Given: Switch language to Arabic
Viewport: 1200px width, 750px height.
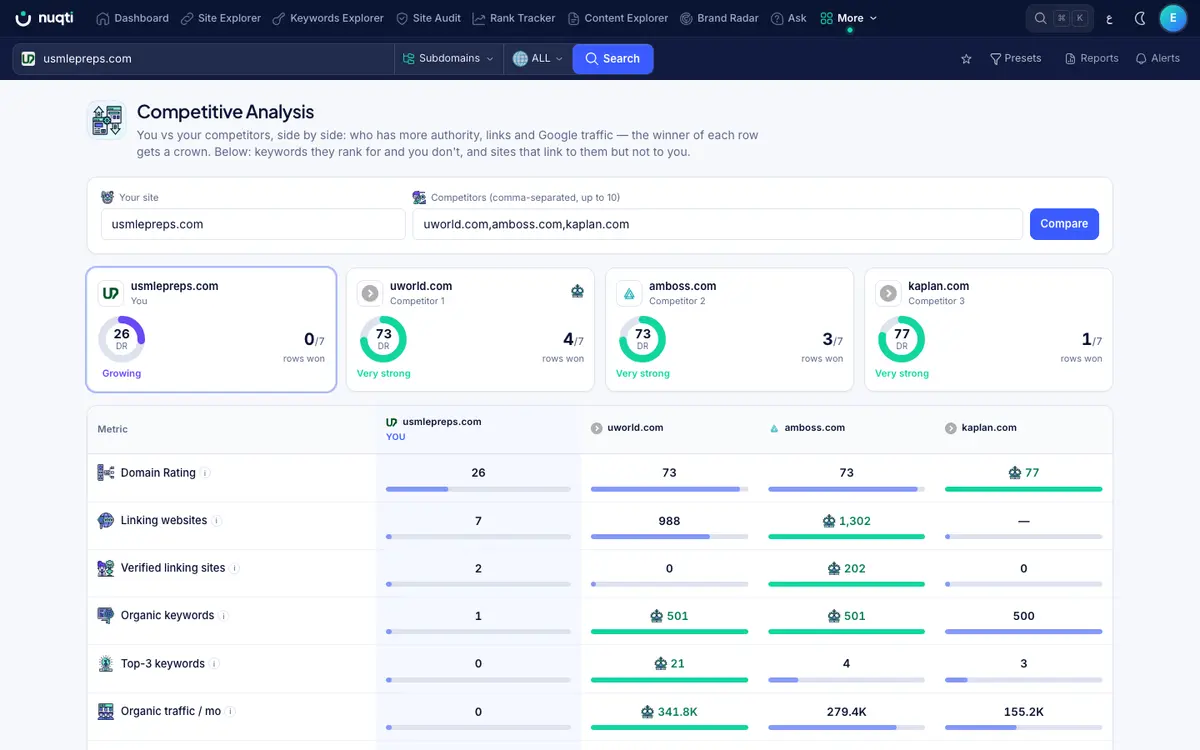Looking at the screenshot, I should click(1108, 18).
